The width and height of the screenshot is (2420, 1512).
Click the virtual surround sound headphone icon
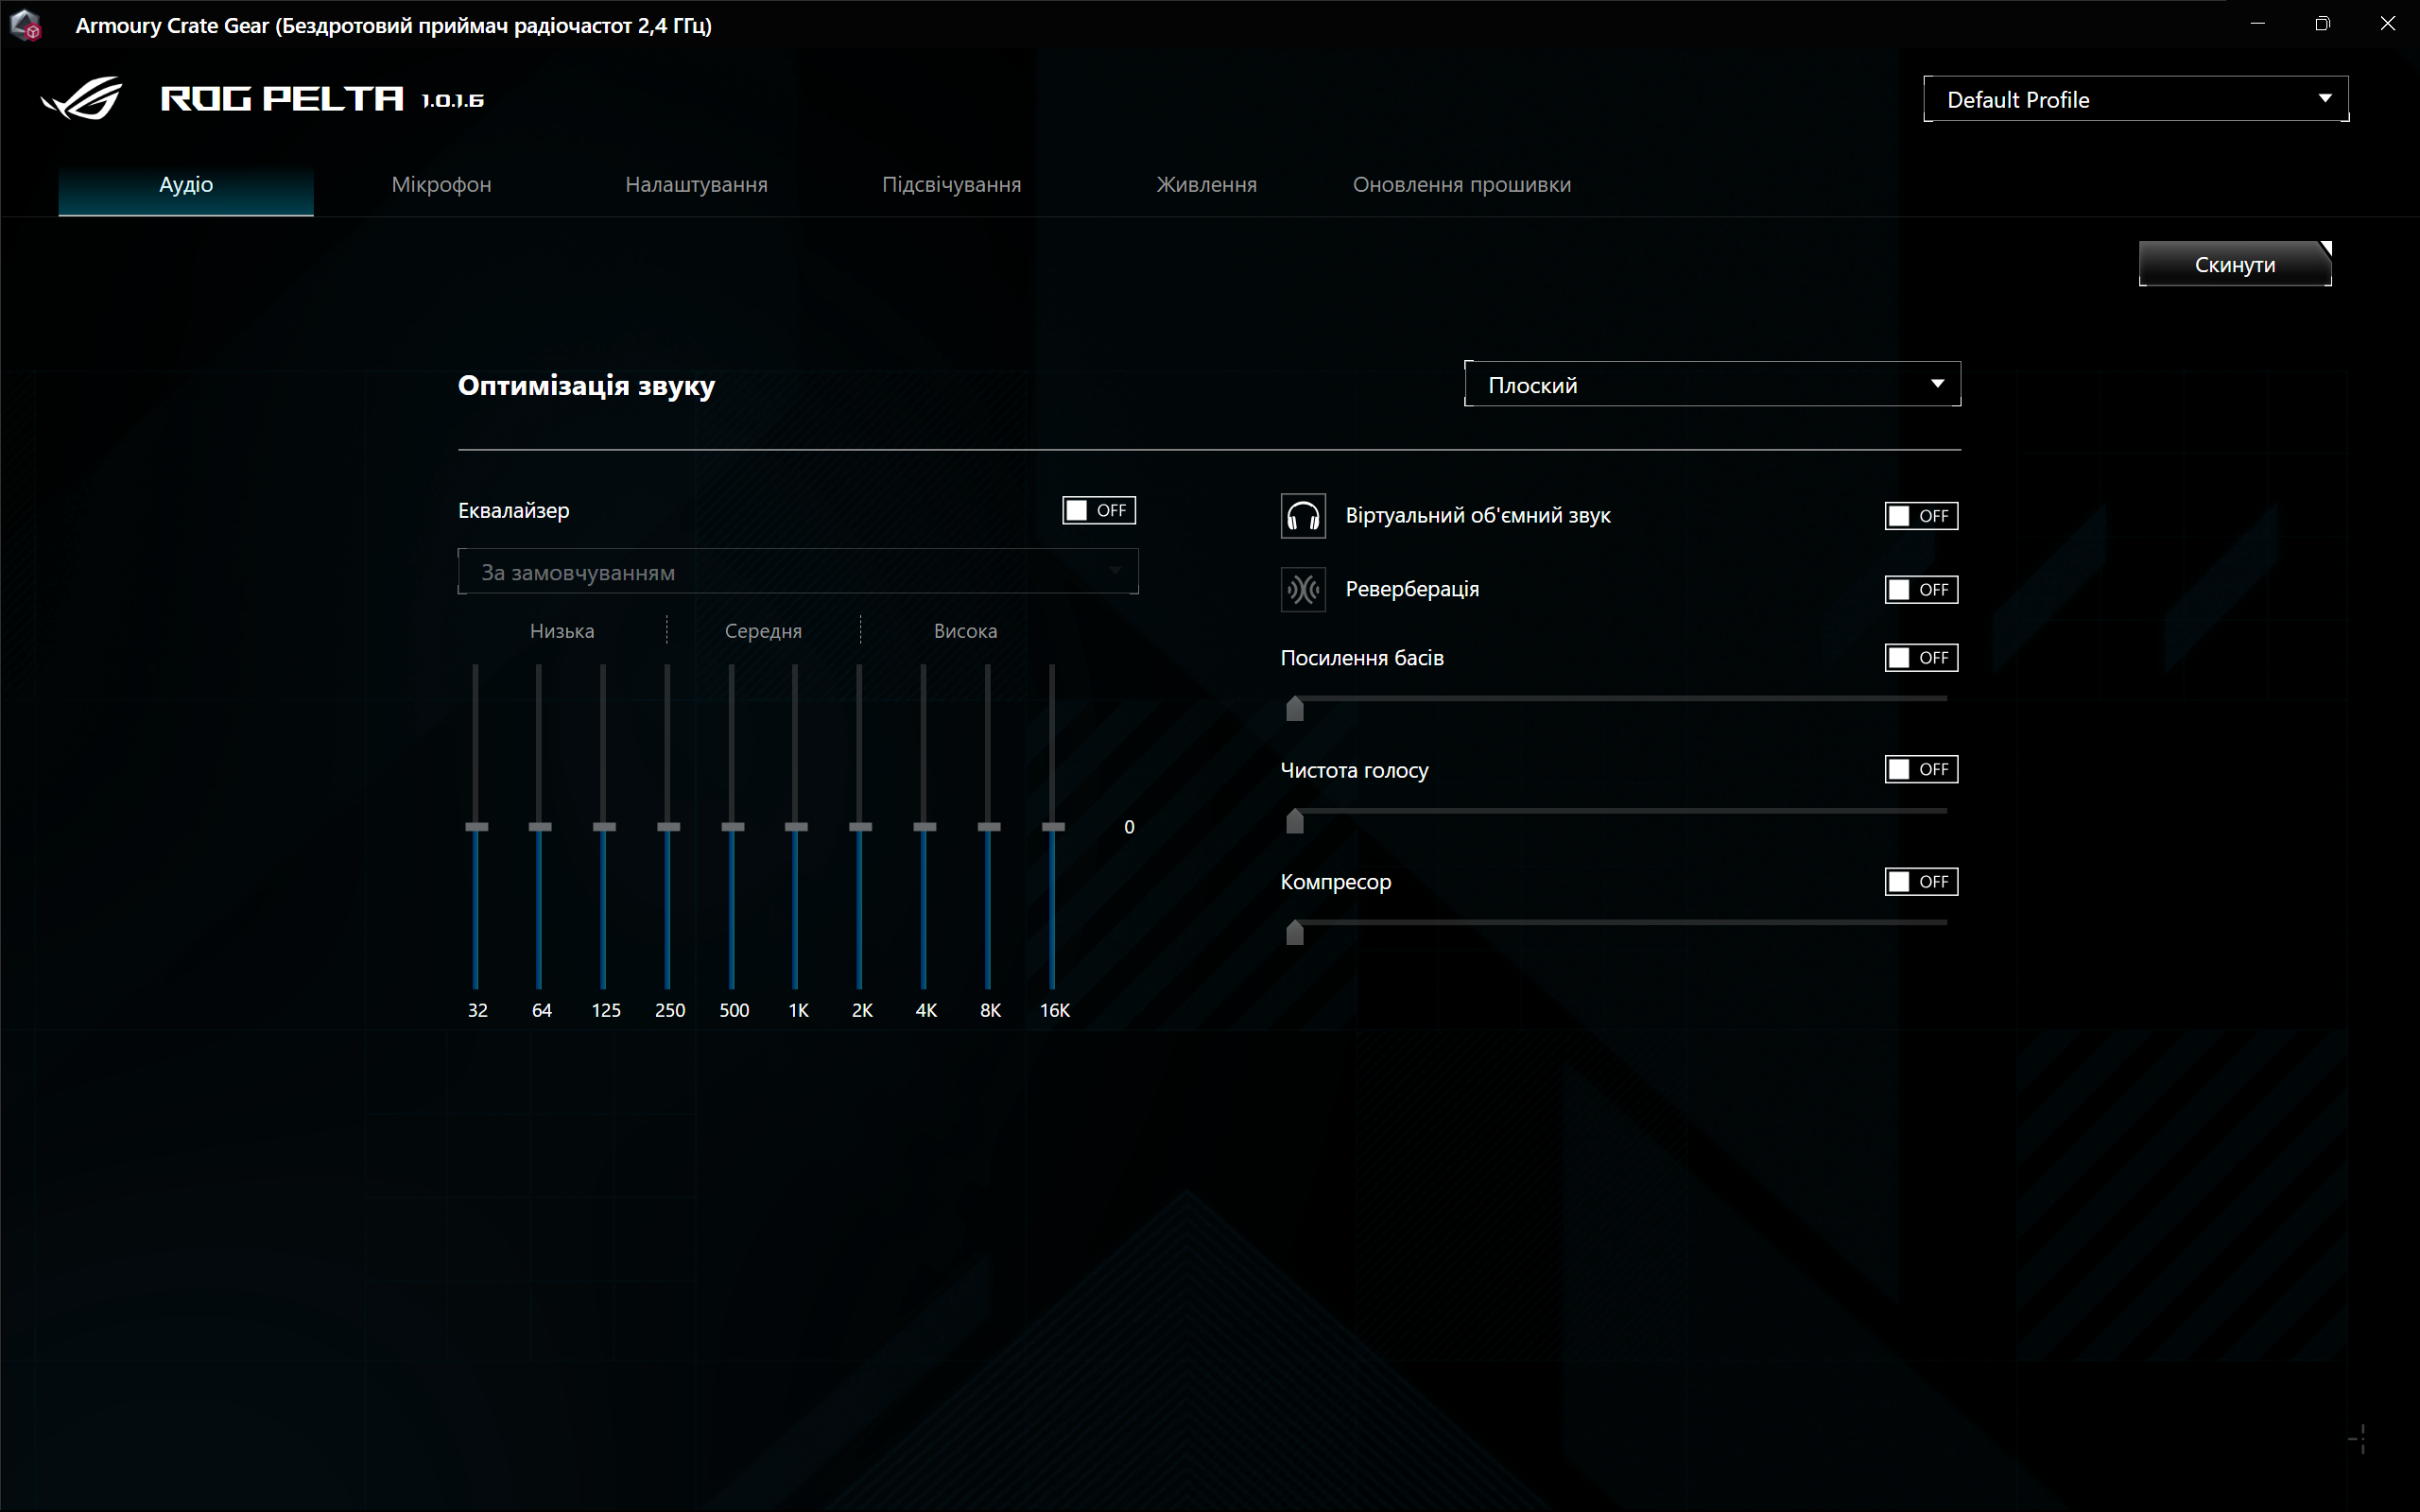tap(1303, 516)
